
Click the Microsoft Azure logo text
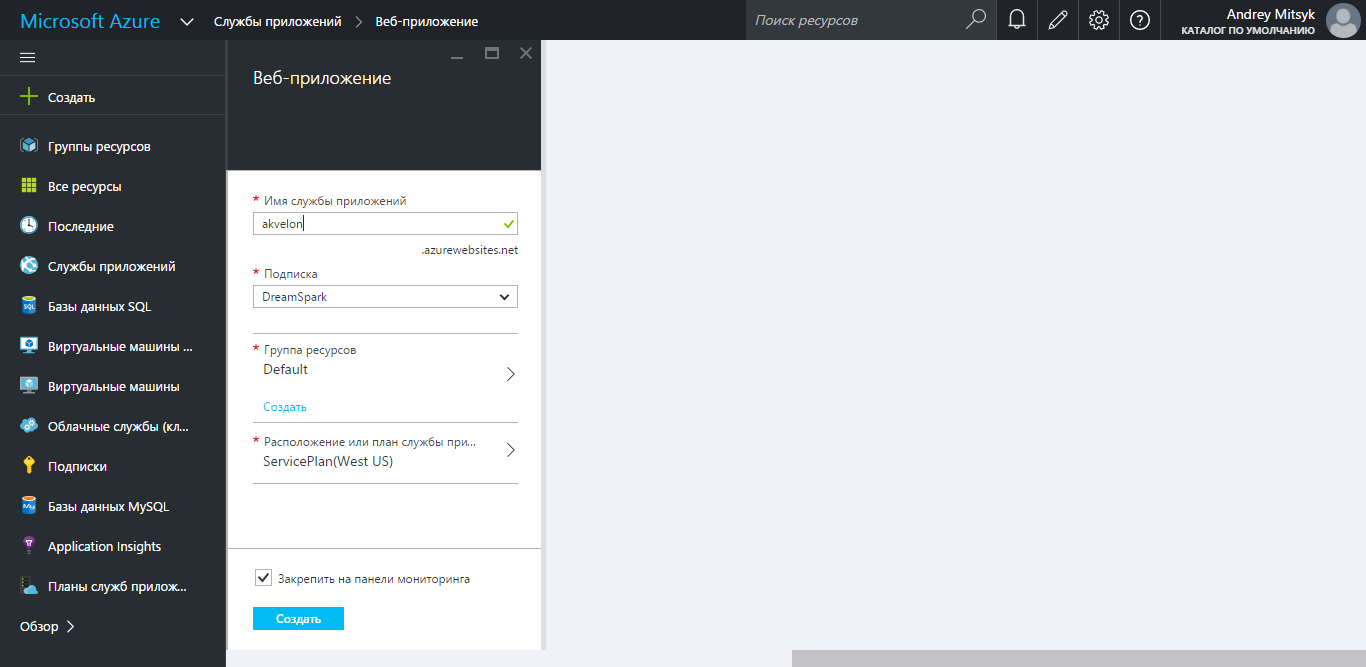tap(90, 21)
